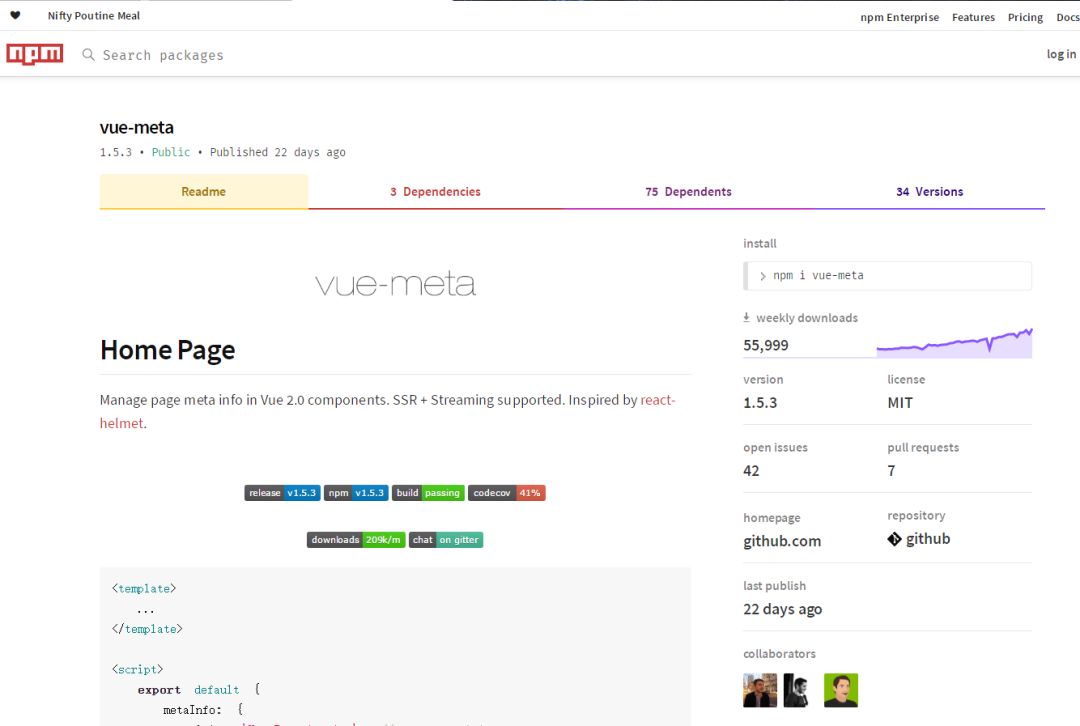Screen dimensions: 1080x726
Task: Click the Published 22 days ago text
Action: 278,152
